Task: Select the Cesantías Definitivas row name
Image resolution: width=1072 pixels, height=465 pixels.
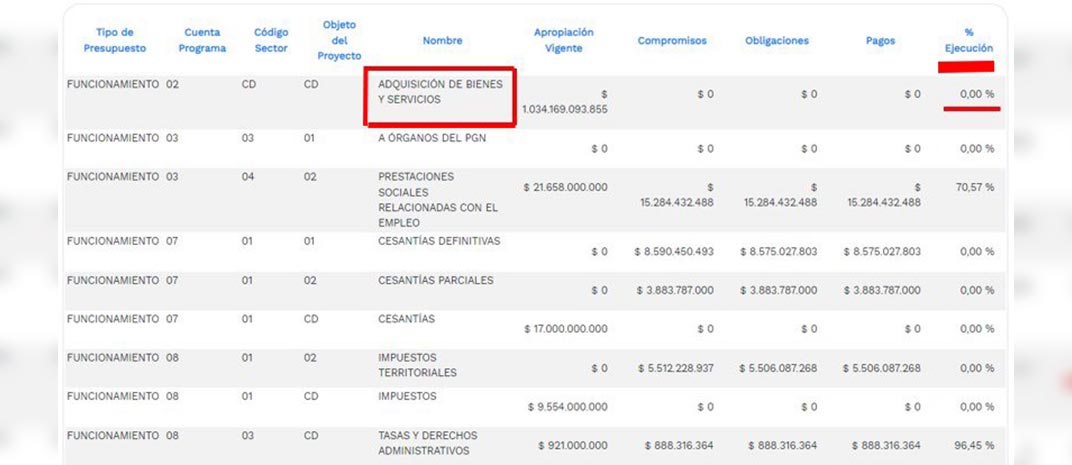Action: [439, 241]
